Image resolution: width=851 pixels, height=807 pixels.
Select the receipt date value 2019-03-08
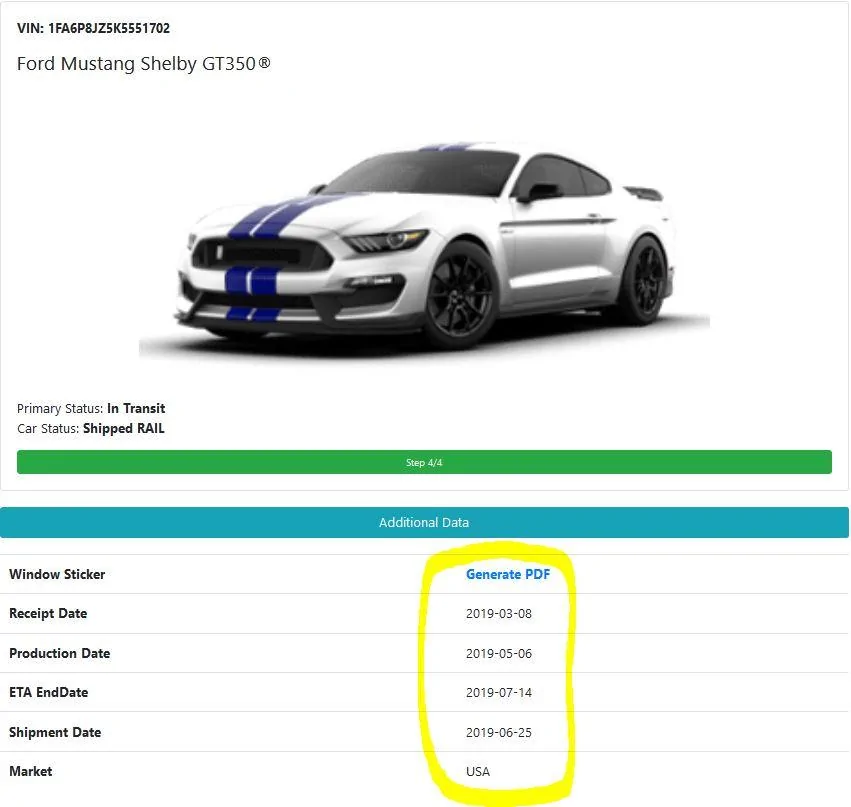point(499,614)
